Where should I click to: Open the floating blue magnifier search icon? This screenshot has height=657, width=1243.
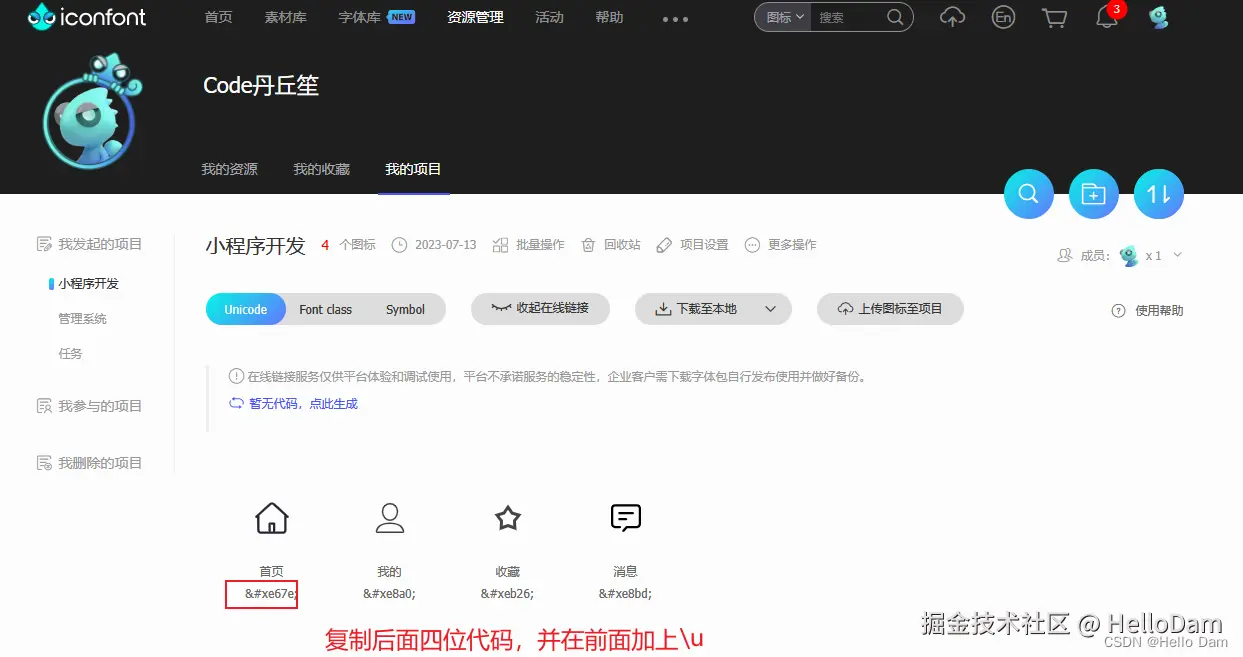click(1028, 194)
